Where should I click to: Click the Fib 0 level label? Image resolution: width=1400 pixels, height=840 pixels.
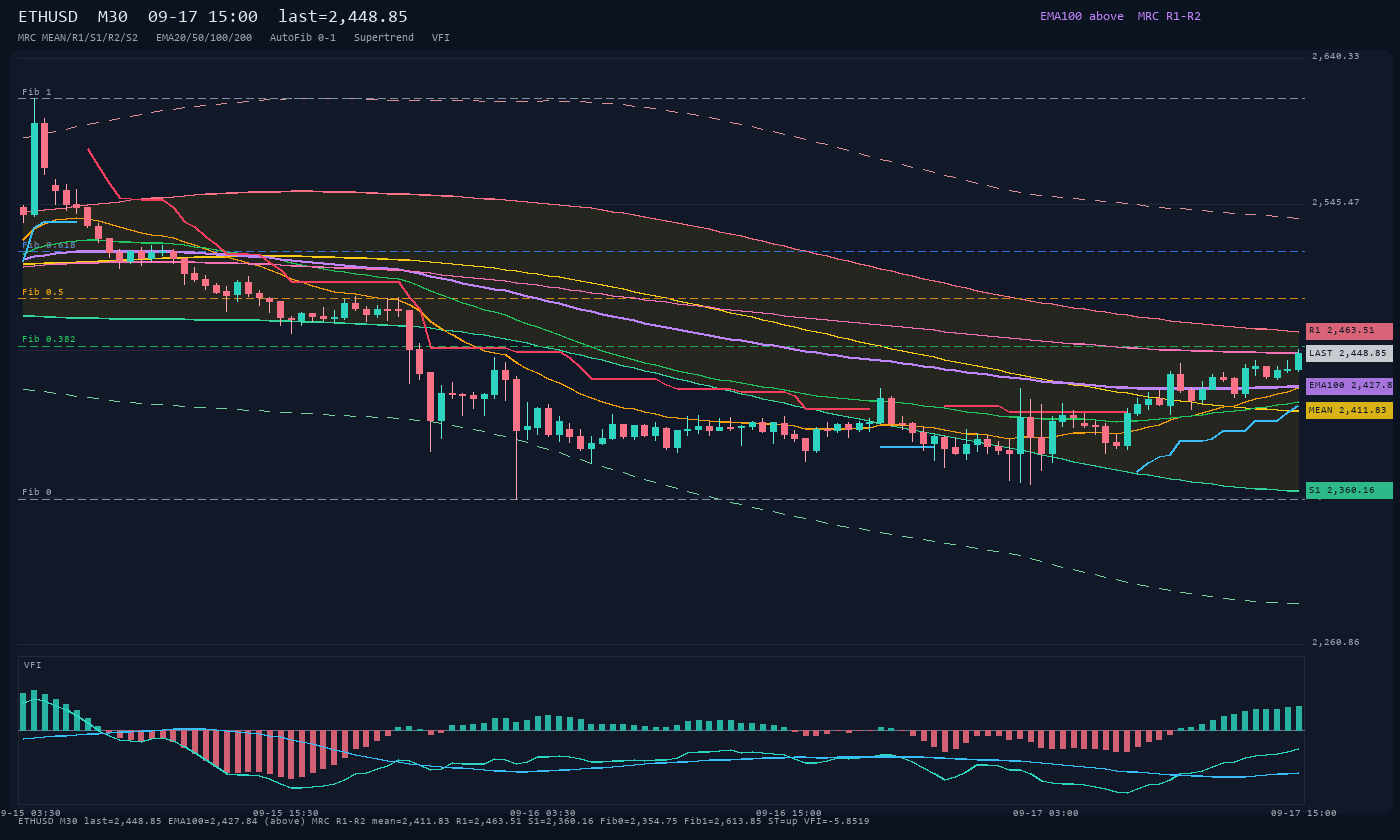37,492
